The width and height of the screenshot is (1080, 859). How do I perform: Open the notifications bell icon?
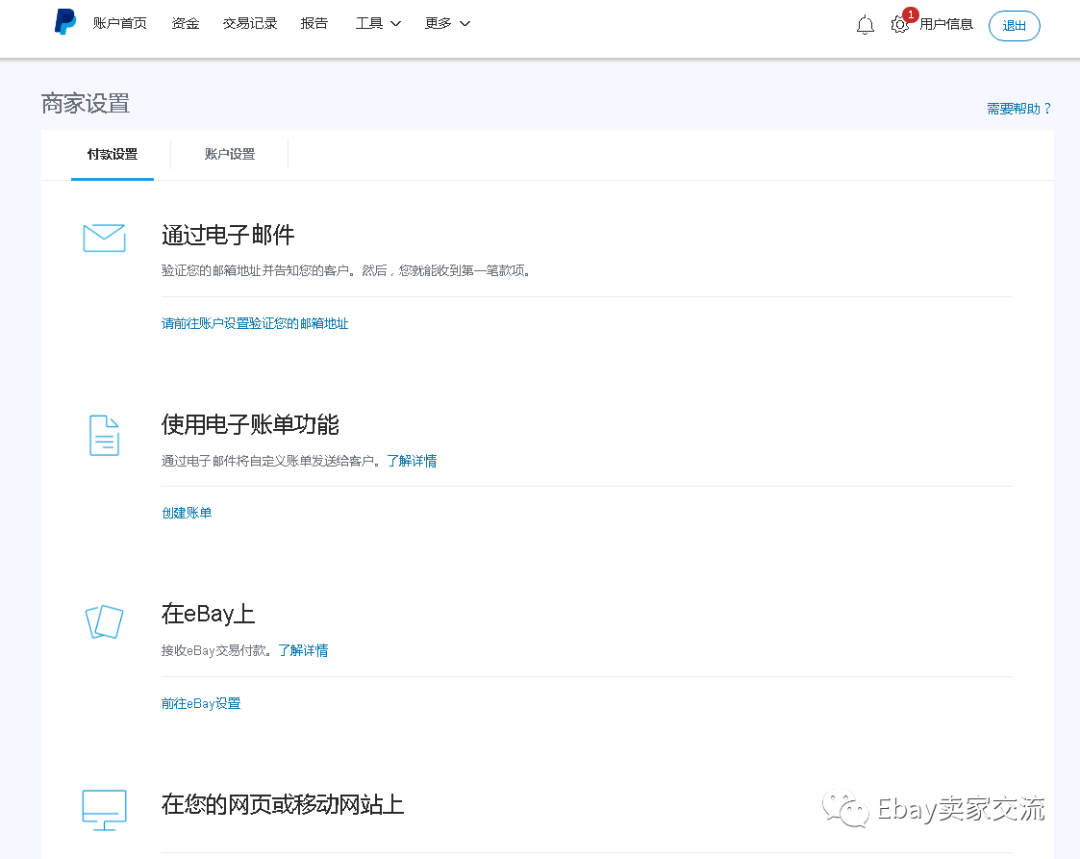pyautogui.click(x=865, y=25)
